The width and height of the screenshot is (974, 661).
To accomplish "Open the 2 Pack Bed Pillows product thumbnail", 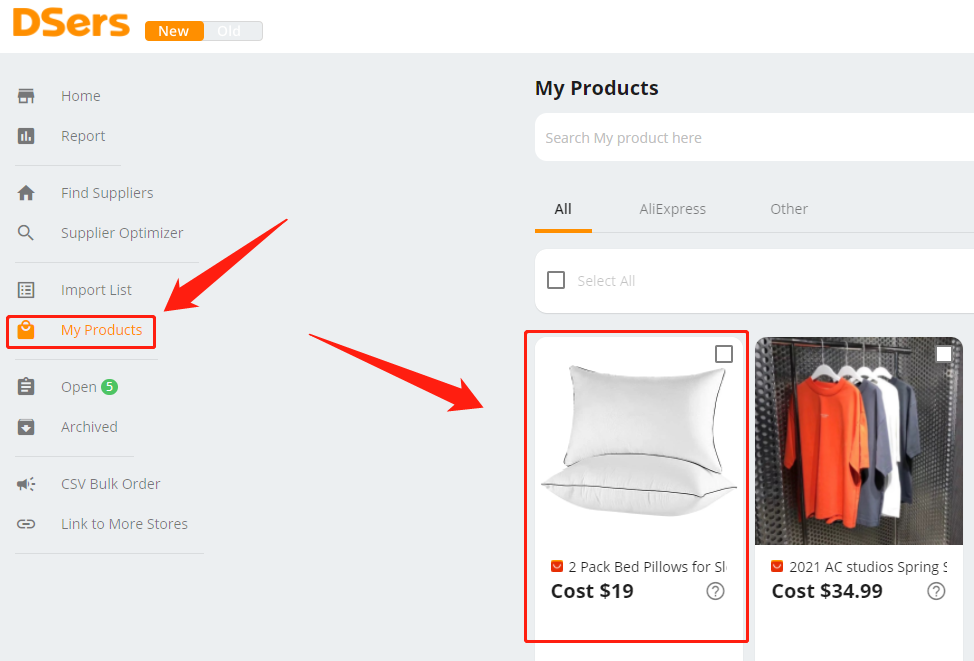I will pos(639,441).
